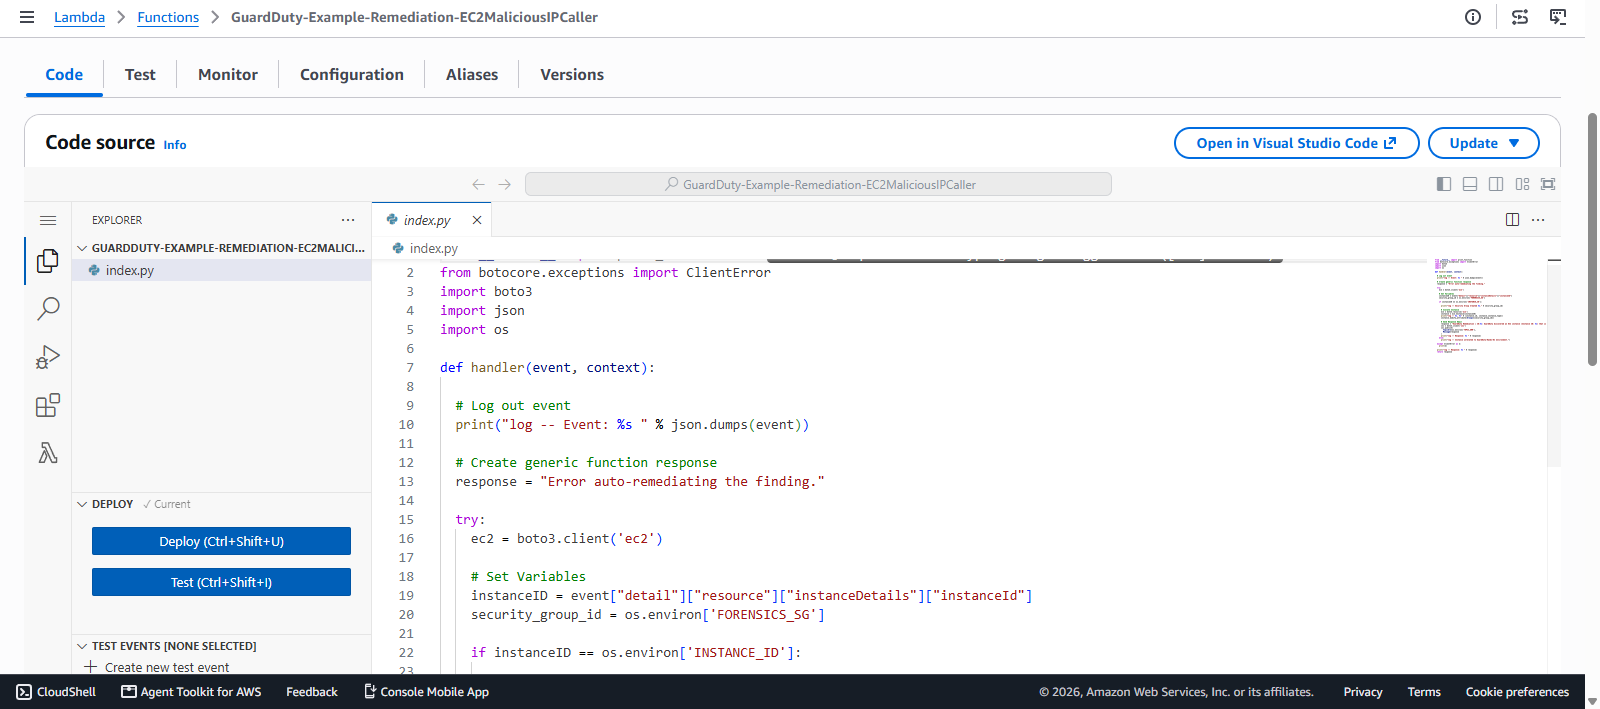The width and height of the screenshot is (1600, 709).
Task: Select index.py in the explorer tree
Action: pos(221,270)
